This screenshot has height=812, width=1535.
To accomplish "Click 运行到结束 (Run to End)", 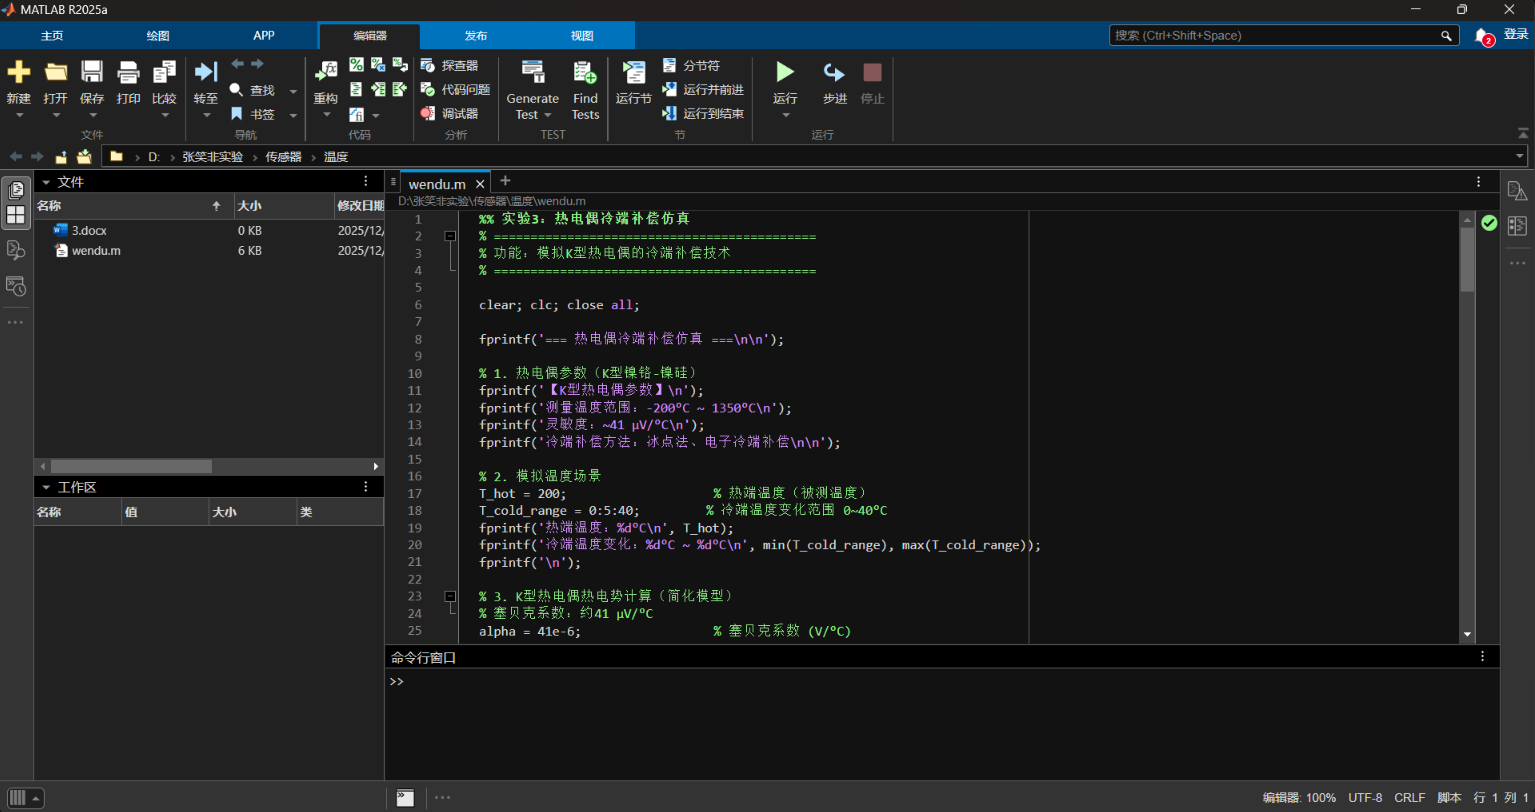I will tap(703, 114).
